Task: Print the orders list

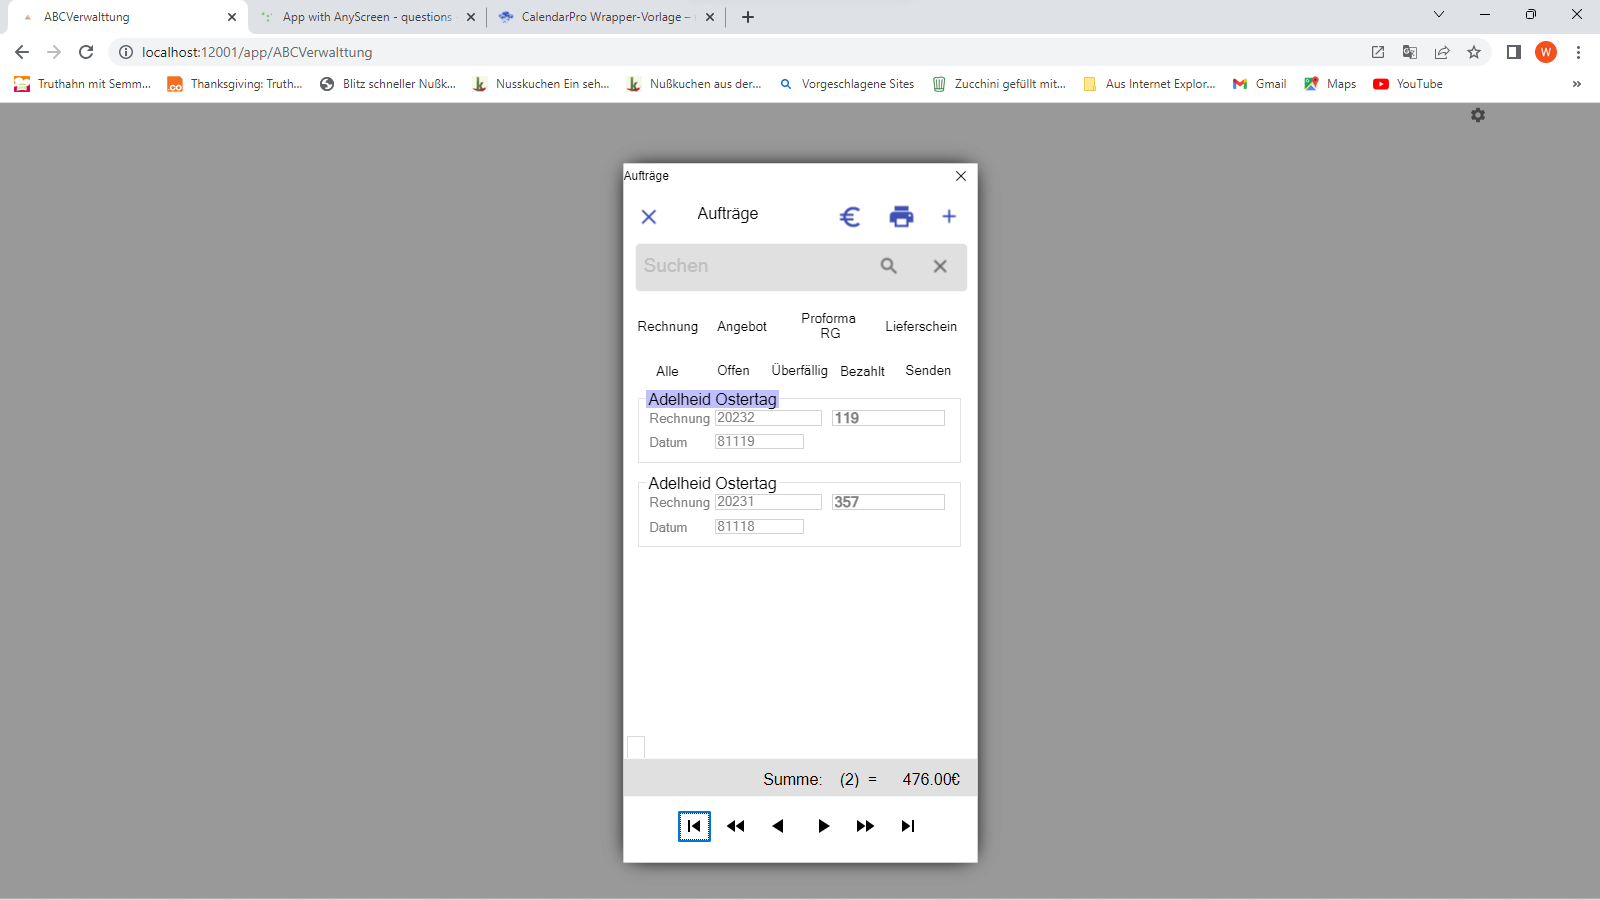Action: tap(901, 217)
